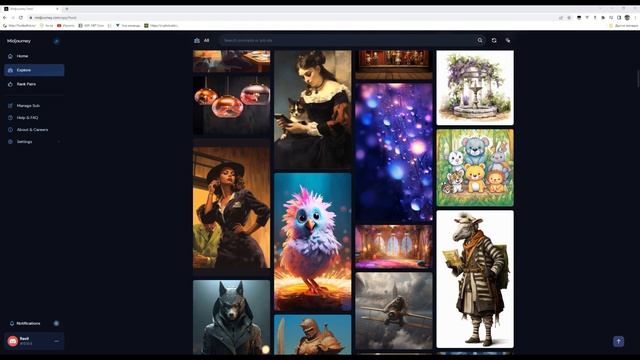Click the browser back arrow
This screenshot has height=360, width=640.
tap(5, 18)
